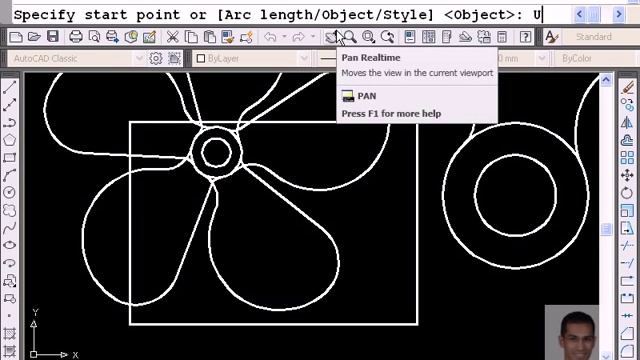Select the Arc draw tool

click(x=9, y=175)
